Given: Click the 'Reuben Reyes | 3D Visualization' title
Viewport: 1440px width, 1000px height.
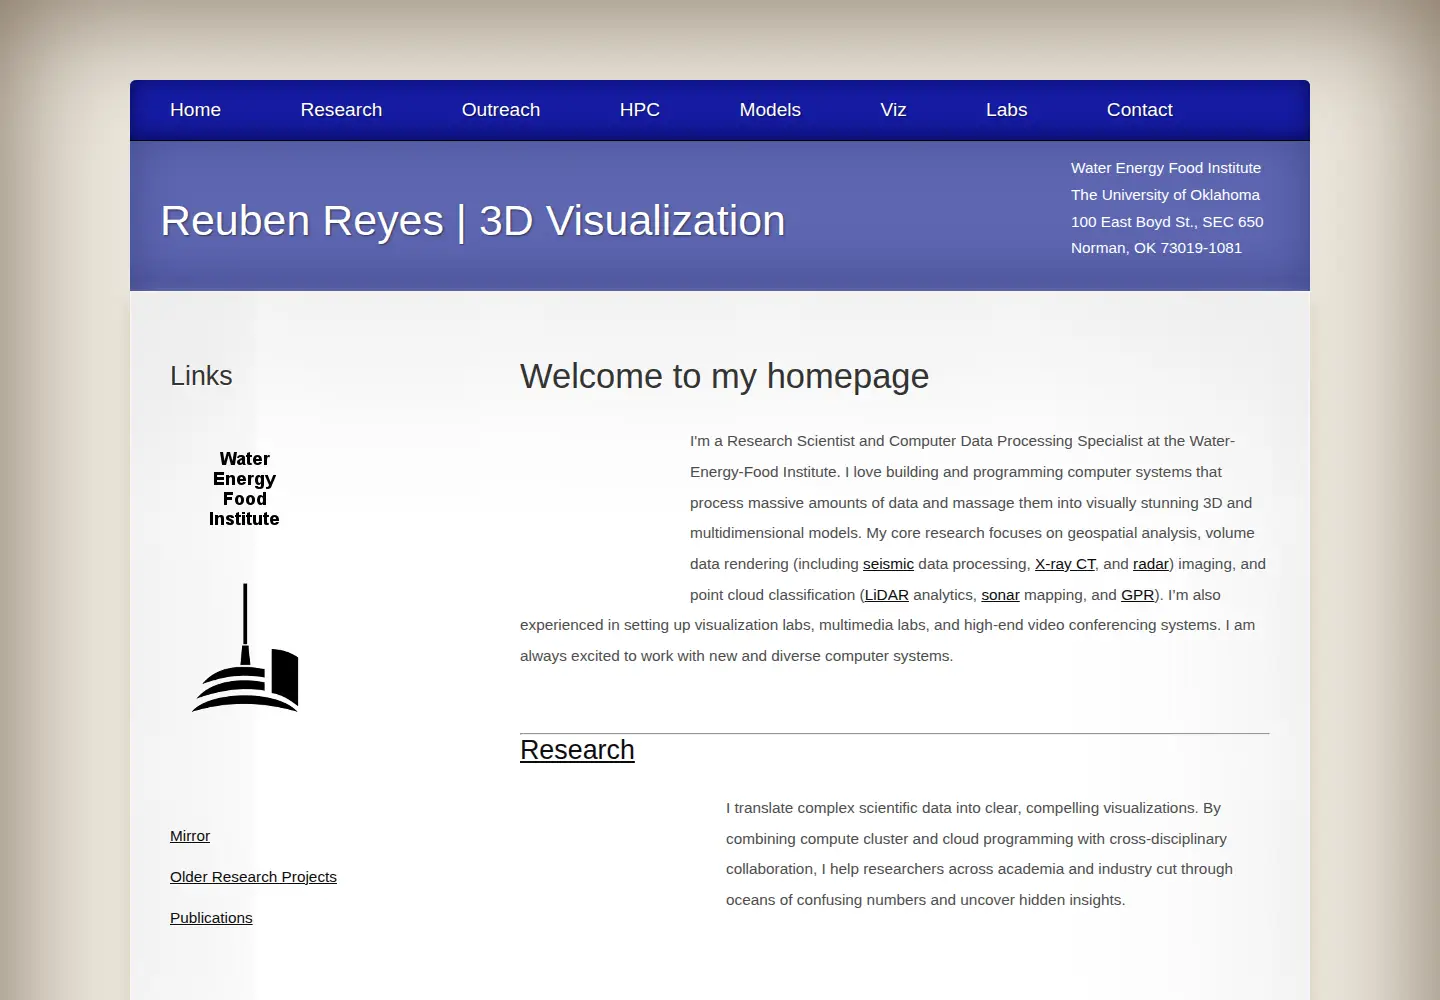Looking at the screenshot, I should click(x=473, y=221).
